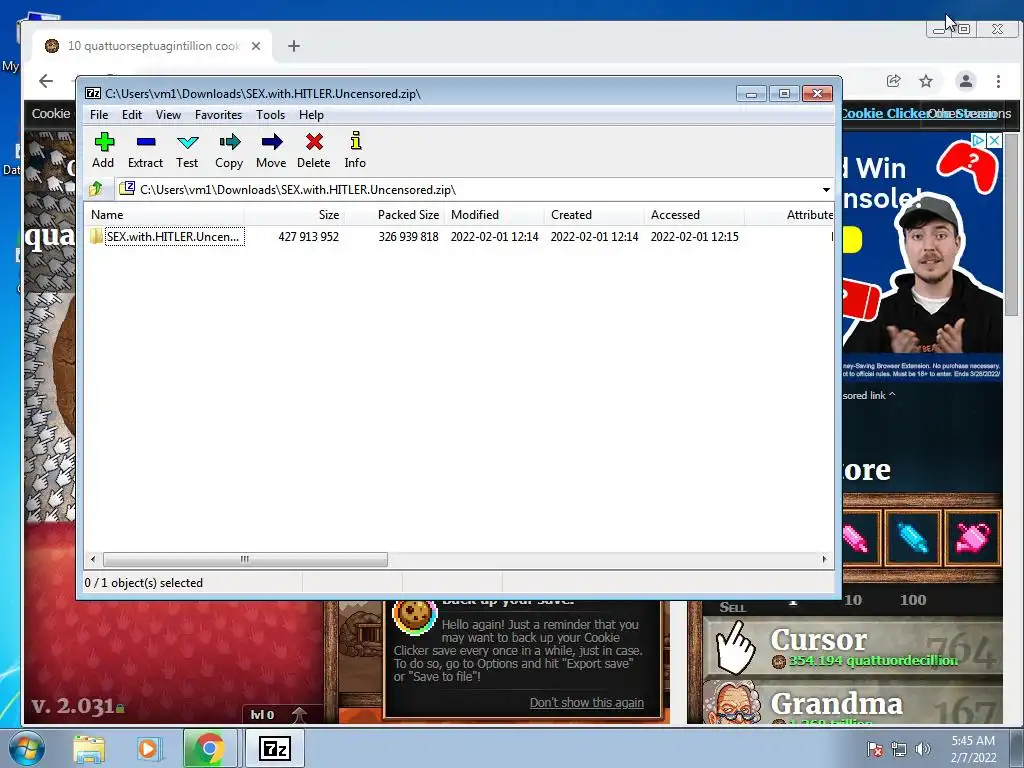The width and height of the screenshot is (1024, 768).
Task: Sort by the Modified column header
Action: (x=494, y=215)
